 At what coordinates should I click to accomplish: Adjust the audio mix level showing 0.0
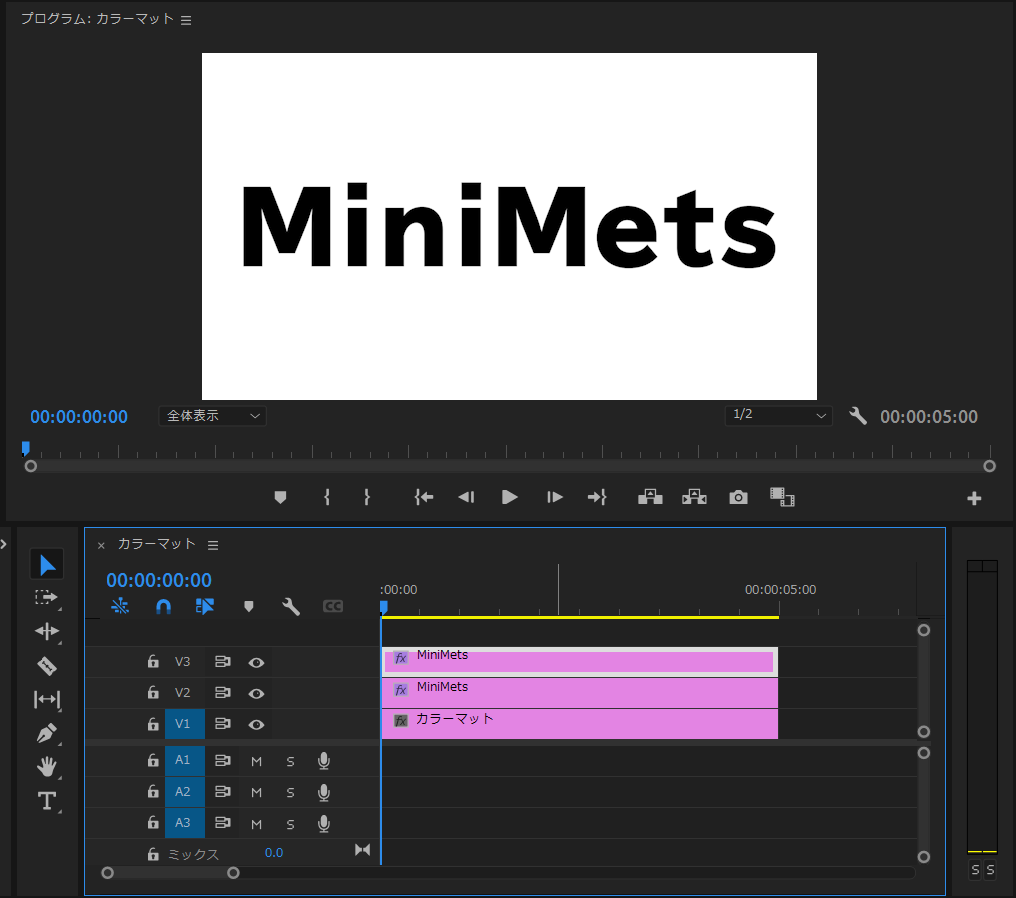273,851
